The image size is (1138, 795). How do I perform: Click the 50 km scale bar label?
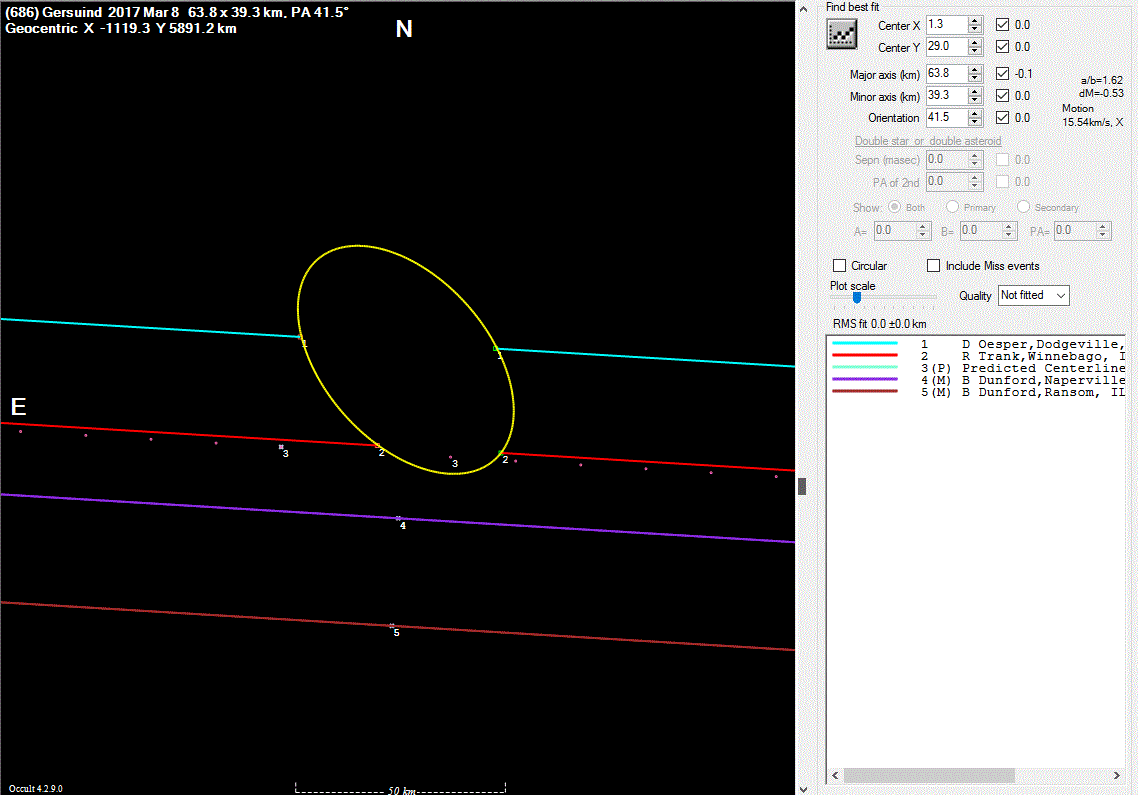(x=401, y=790)
